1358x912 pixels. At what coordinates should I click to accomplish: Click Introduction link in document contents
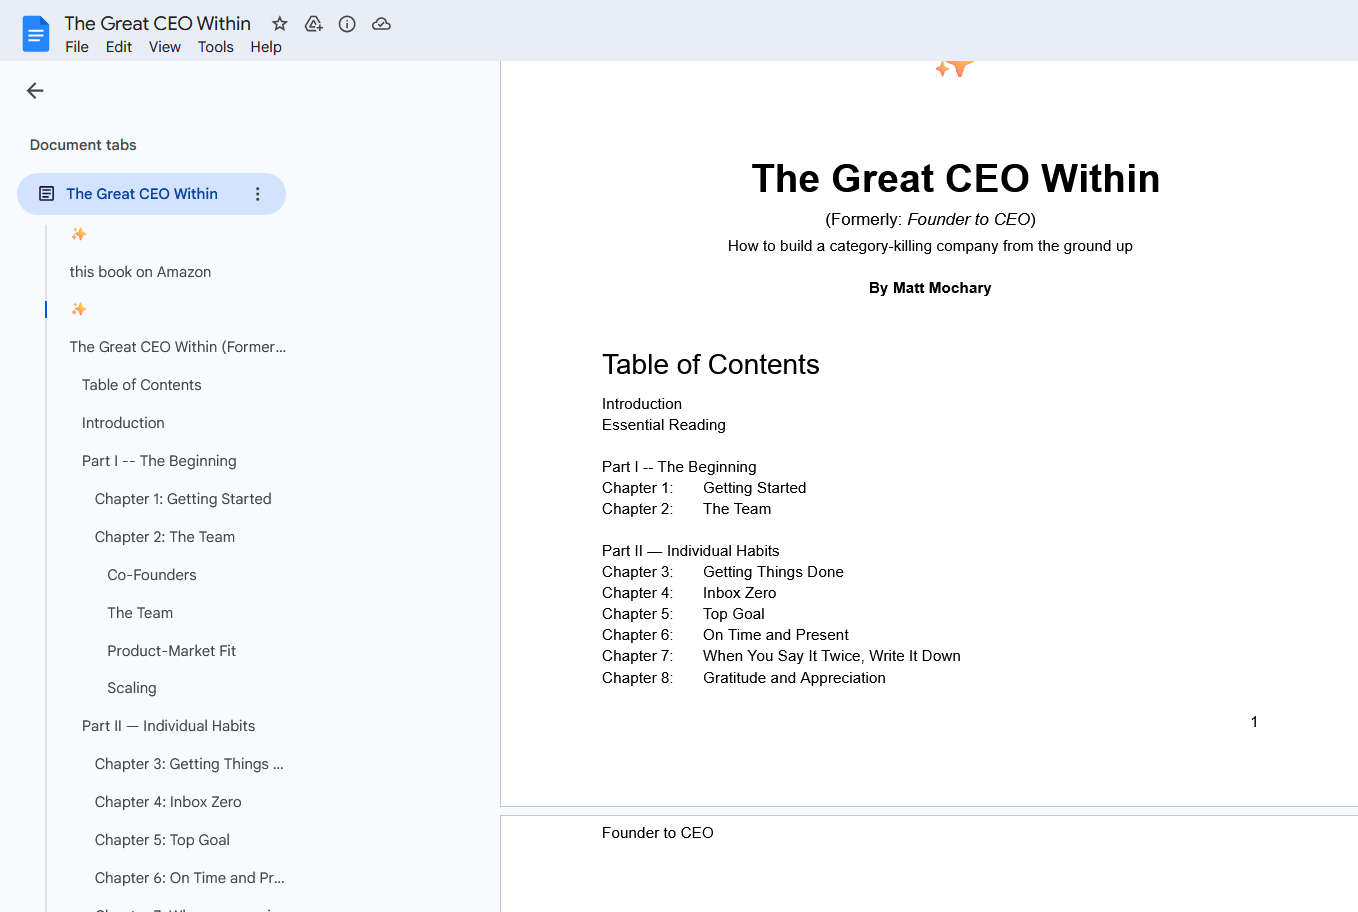click(x=642, y=404)
